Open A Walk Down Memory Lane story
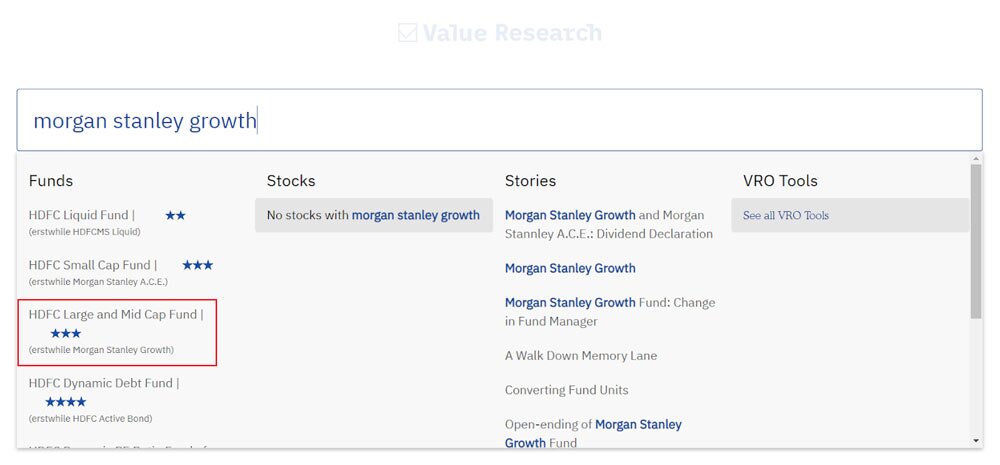1000x465 pixels. (x=581, y=356)
